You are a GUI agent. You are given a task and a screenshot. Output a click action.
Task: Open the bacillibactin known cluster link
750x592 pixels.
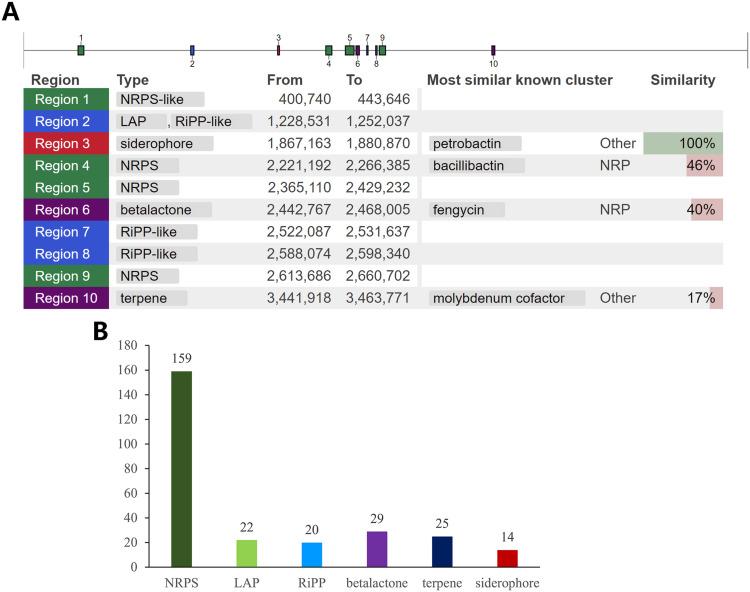coord(476,165)
